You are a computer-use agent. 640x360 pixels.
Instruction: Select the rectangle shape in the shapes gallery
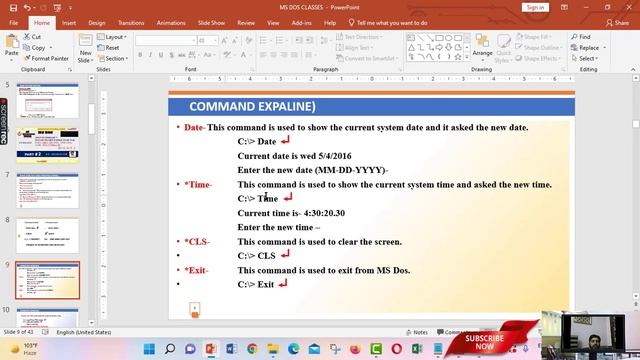coord(439,38)
